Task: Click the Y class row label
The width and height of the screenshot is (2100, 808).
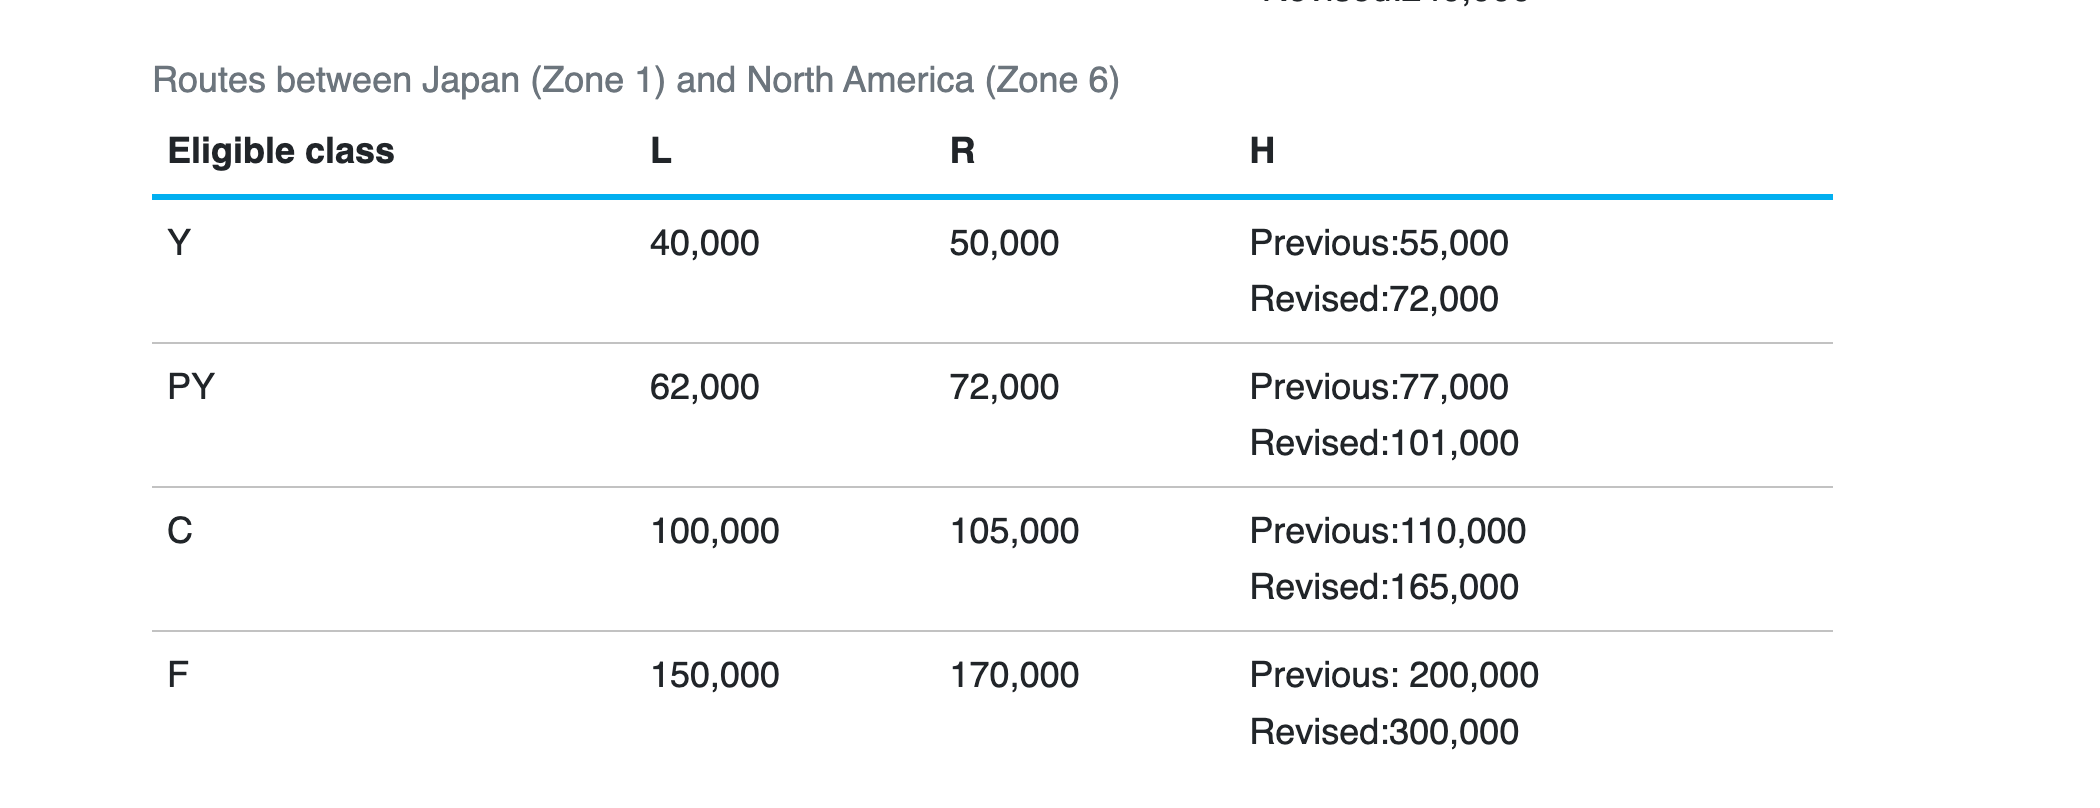Action: [x=179, y=243]
